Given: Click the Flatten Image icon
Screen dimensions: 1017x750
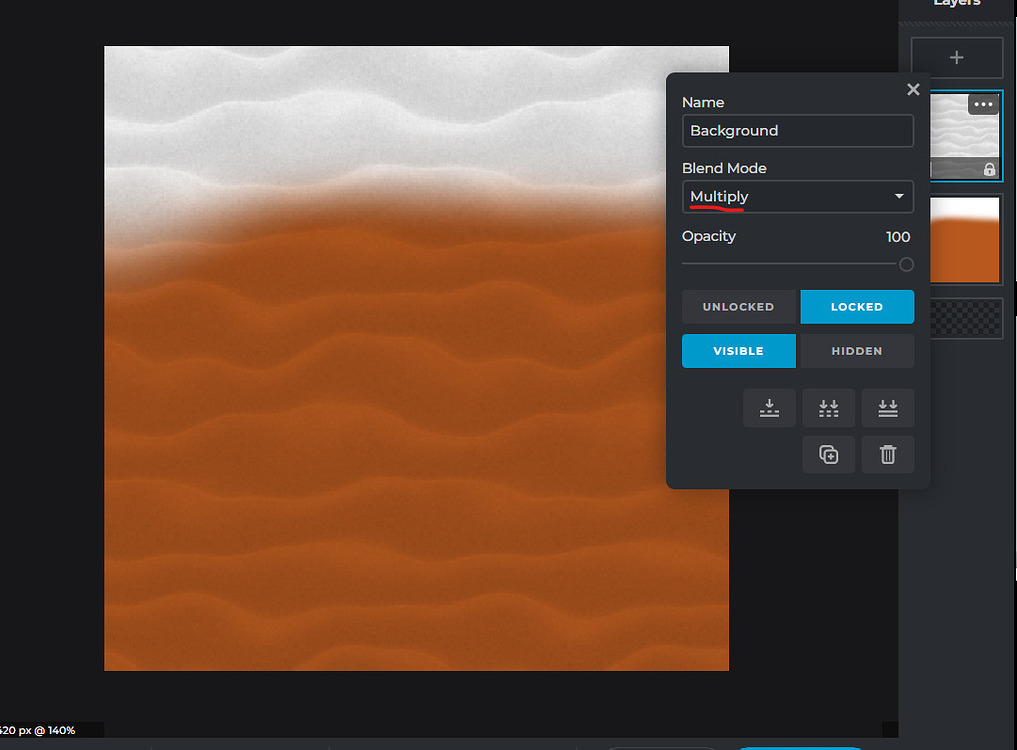Looking at the screenshot, I should (x=888, y=408).
